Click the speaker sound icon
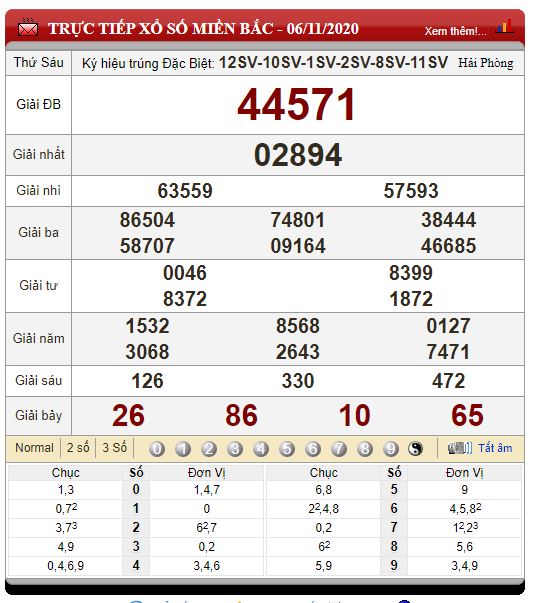537x603 pixels. click(460, 448)
